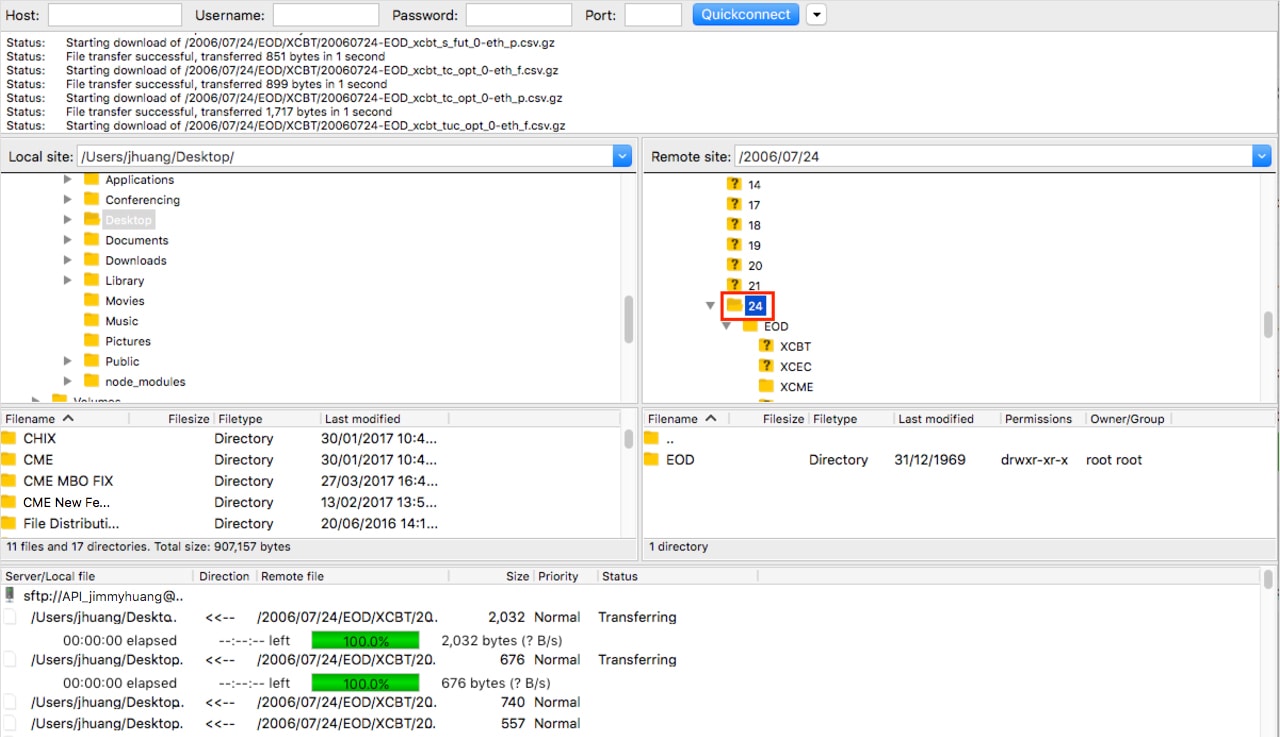Click the Downloads folder icon in local tree
1280x737 pixels.
[91, 260]
